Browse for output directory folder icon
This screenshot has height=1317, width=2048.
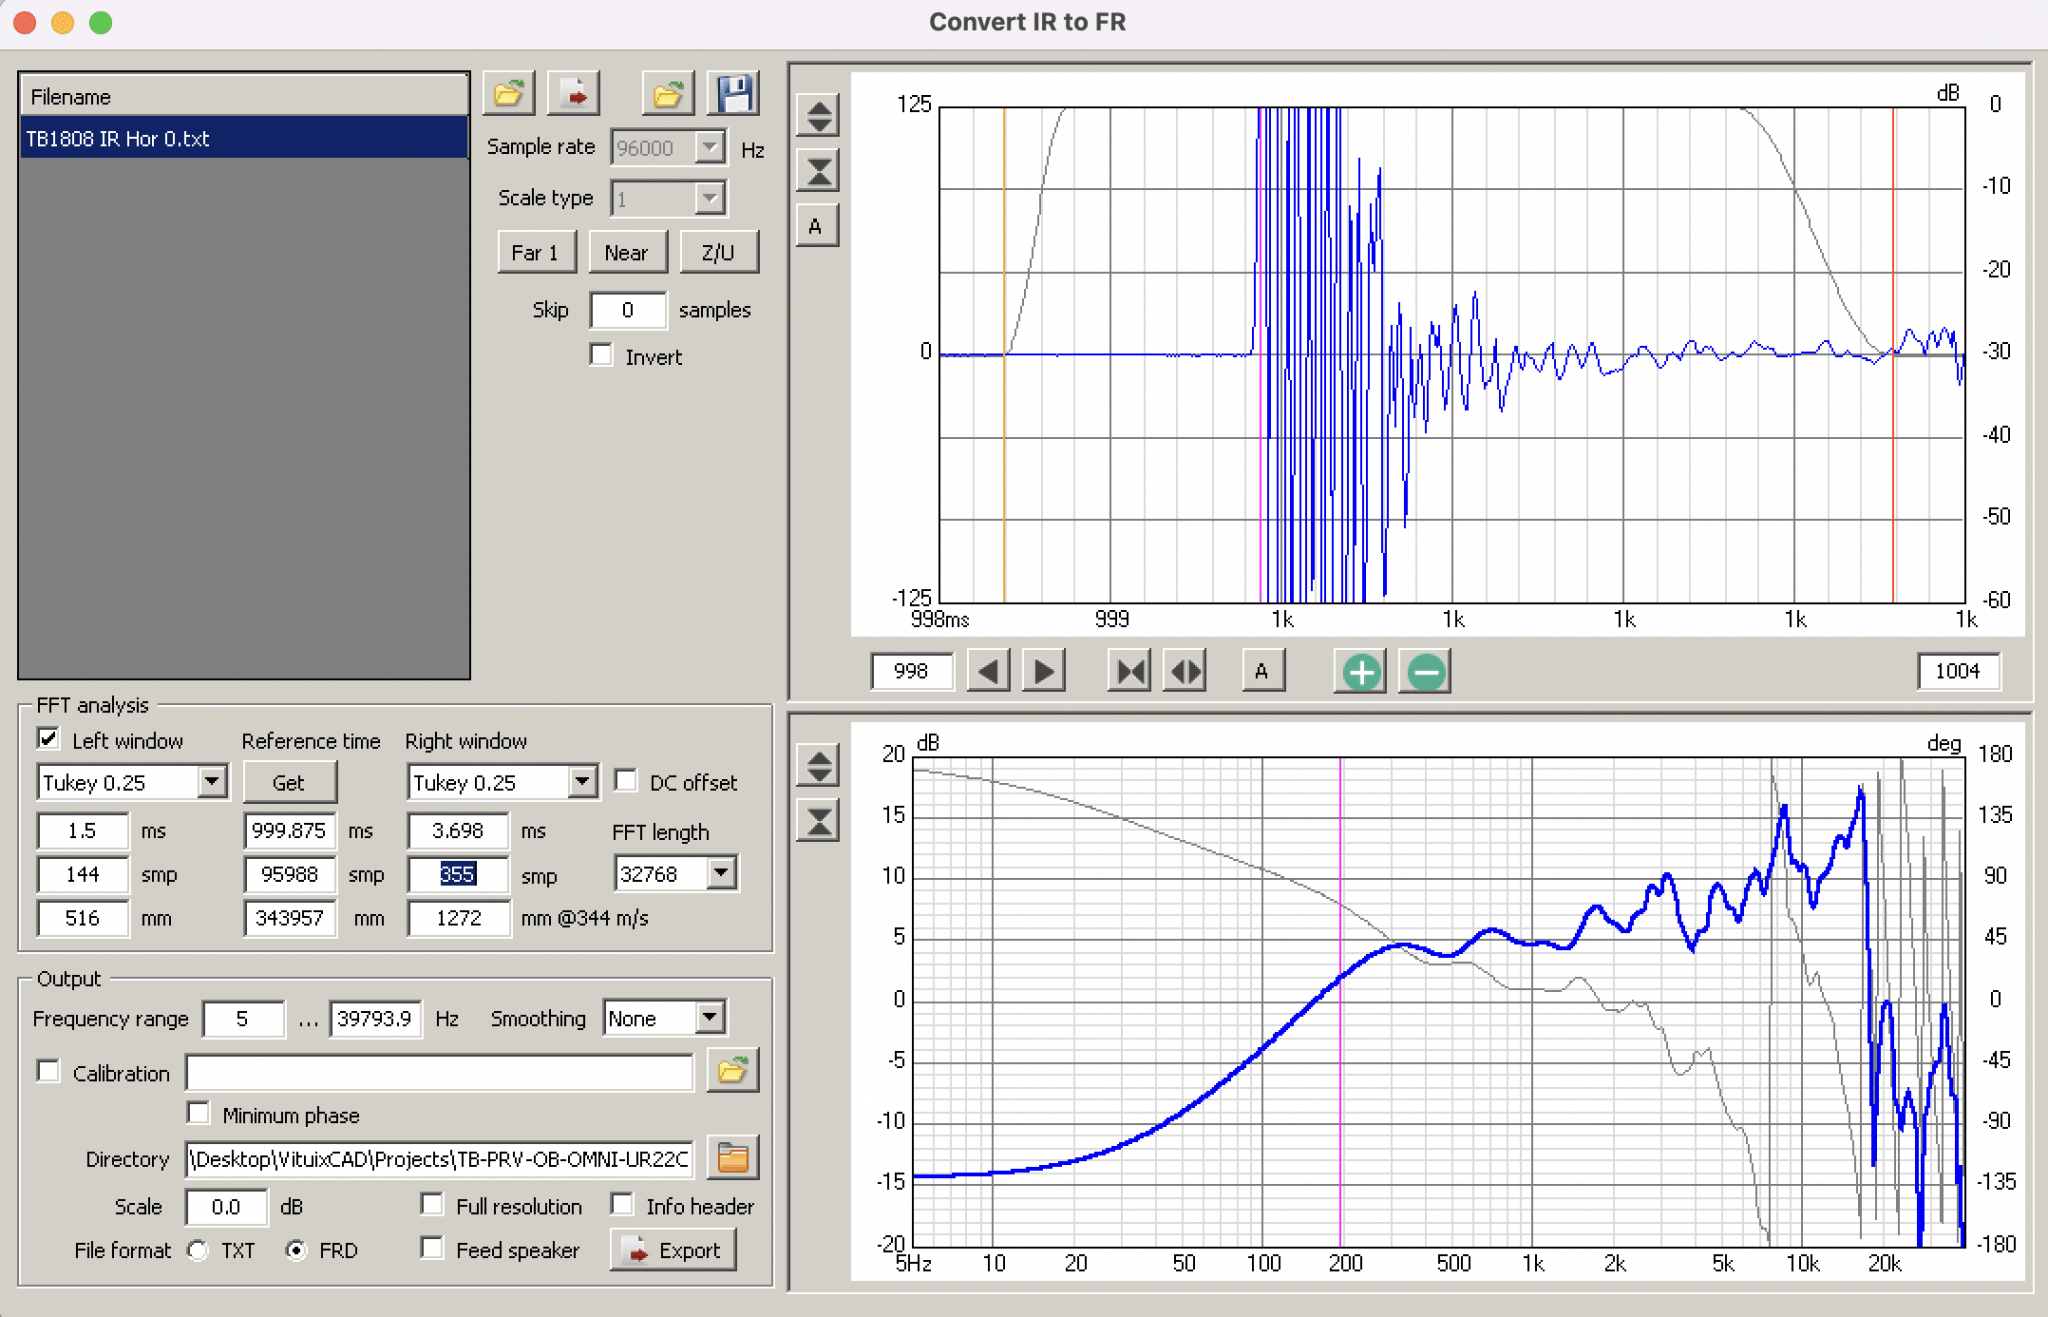coord(732,1158)
